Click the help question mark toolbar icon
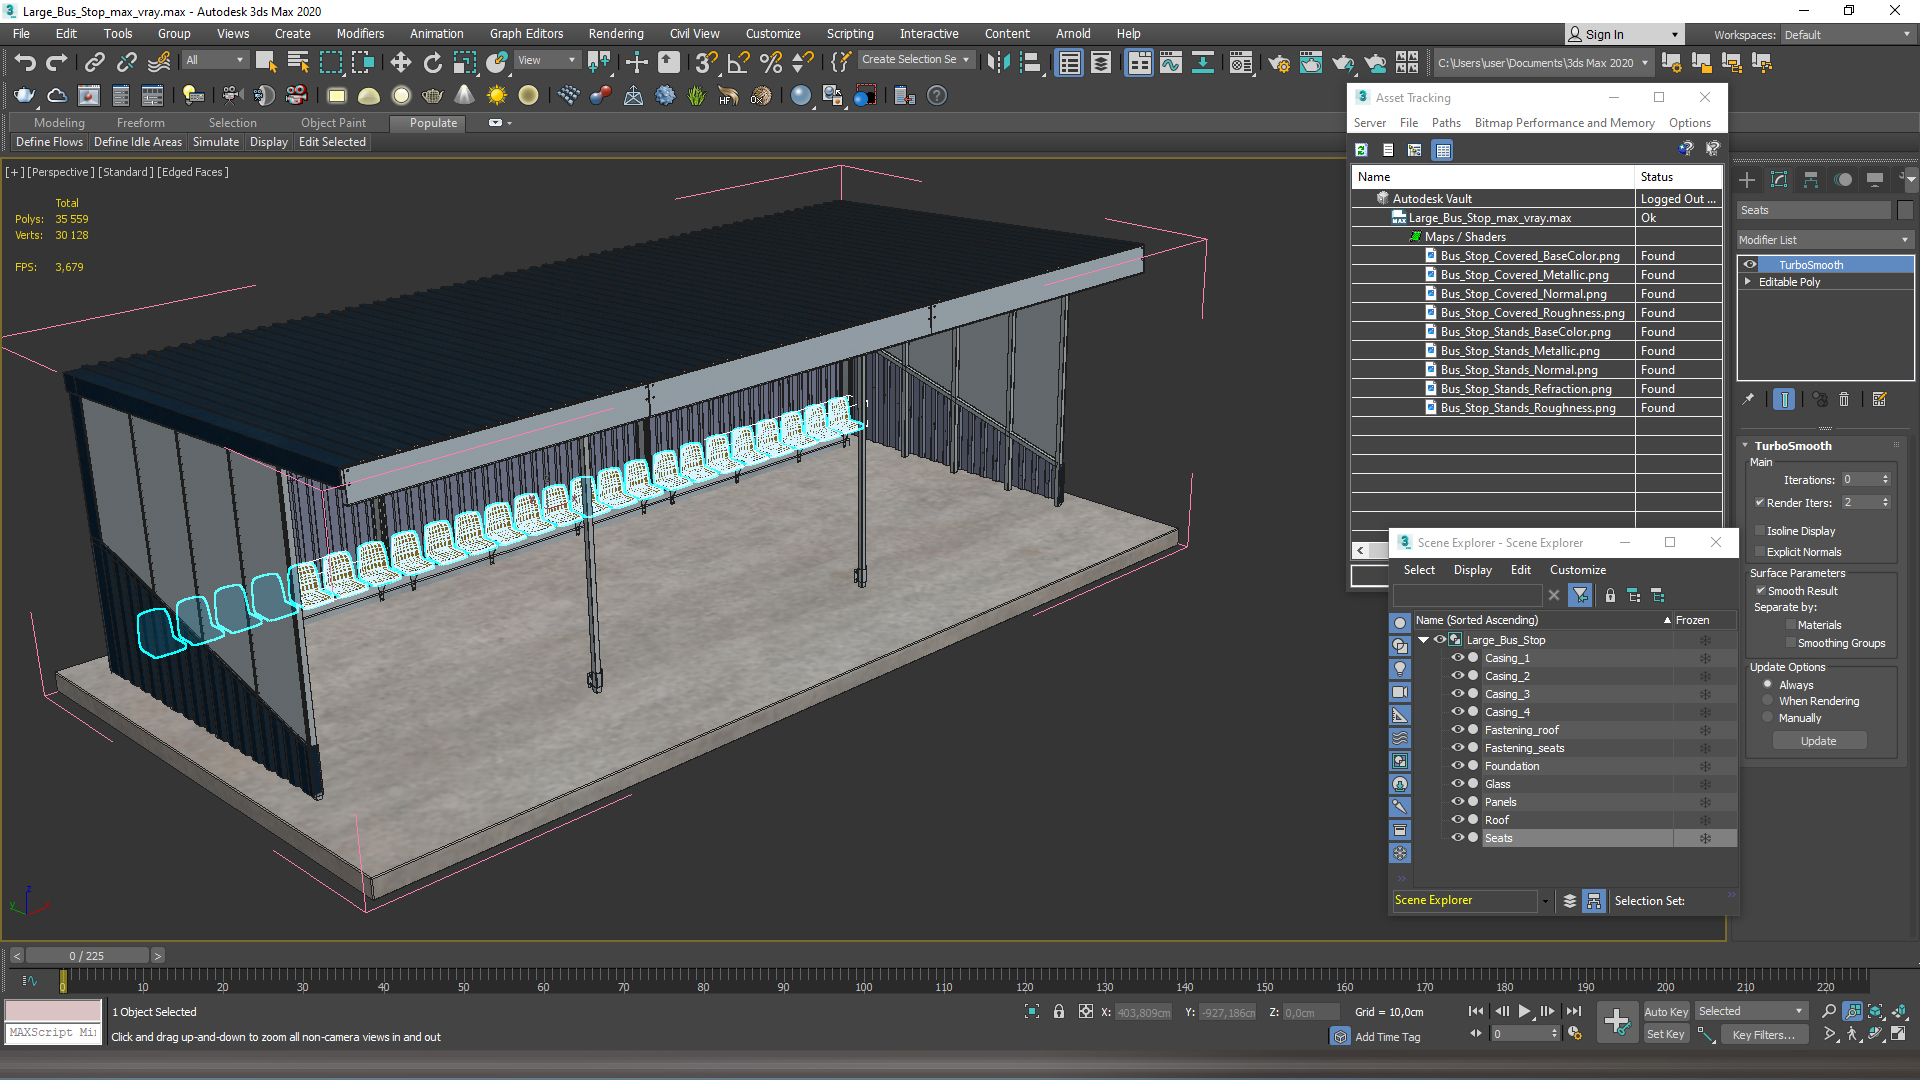 pyautogui.click(x=937, y=96)
